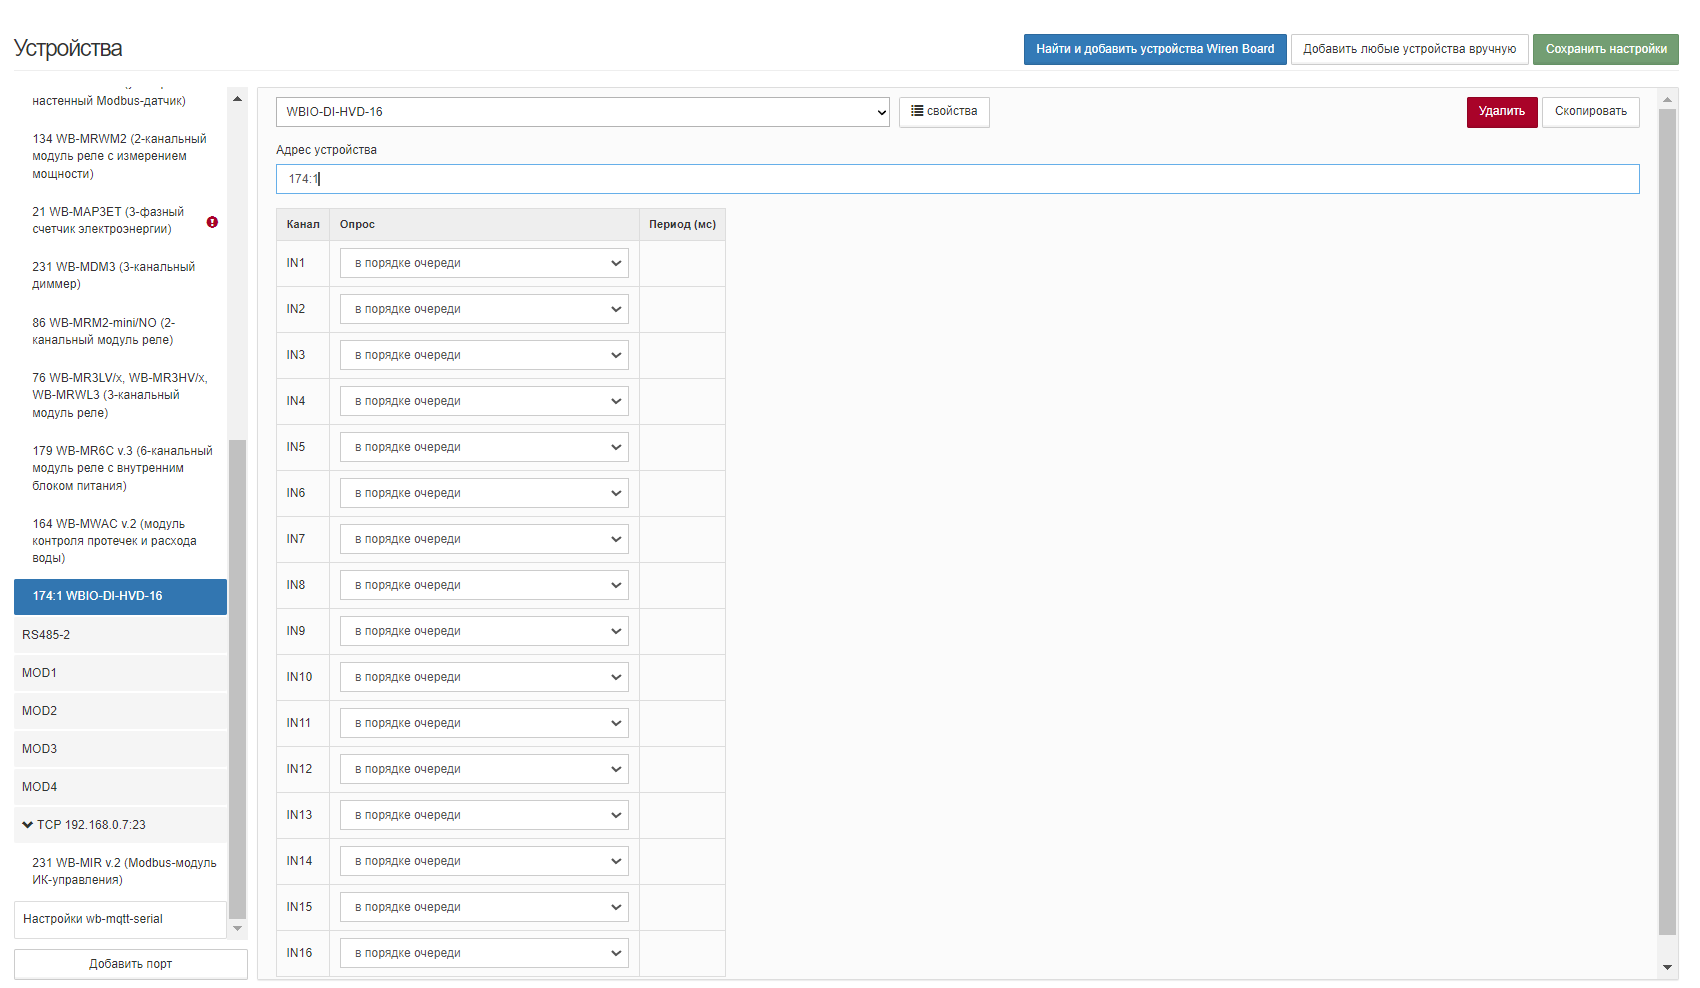Open the IN7 polling dropdown
Image resolution: width=1700 pixels, height=988 pixels.
click(484, 539)
